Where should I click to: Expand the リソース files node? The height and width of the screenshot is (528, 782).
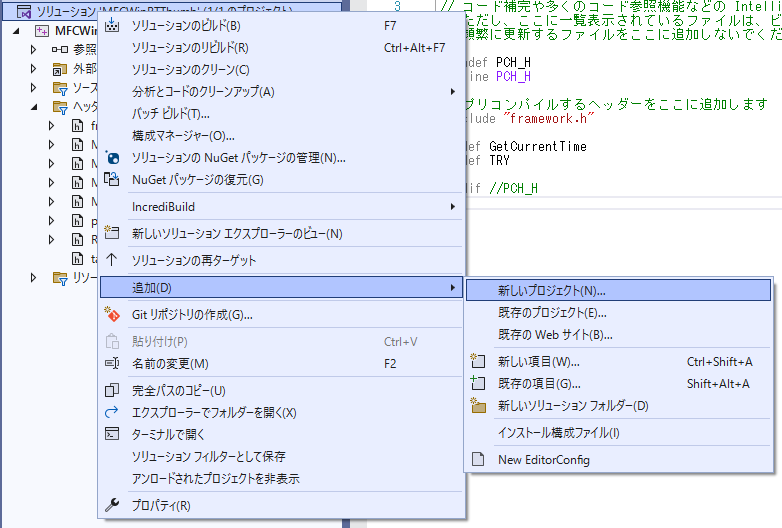[33, 277]
